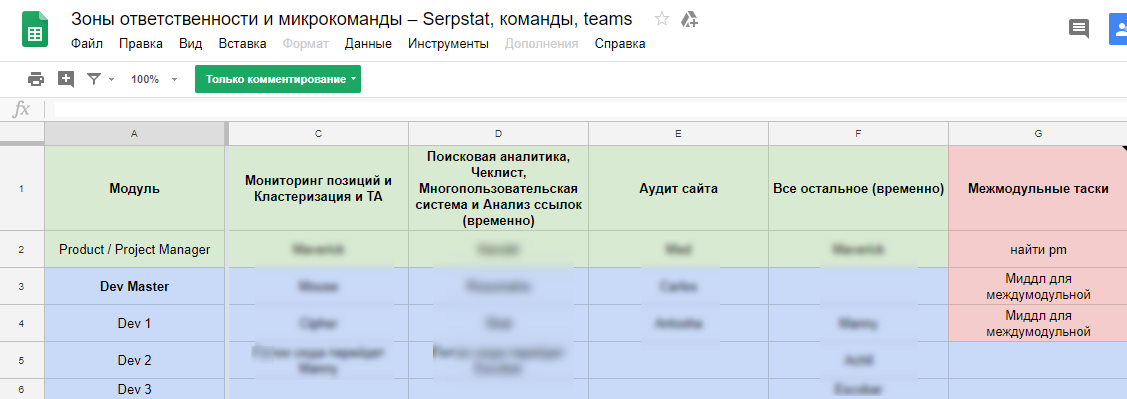Select row 2 header
Screen dimensions: 1127x399
tap(22, 249)
